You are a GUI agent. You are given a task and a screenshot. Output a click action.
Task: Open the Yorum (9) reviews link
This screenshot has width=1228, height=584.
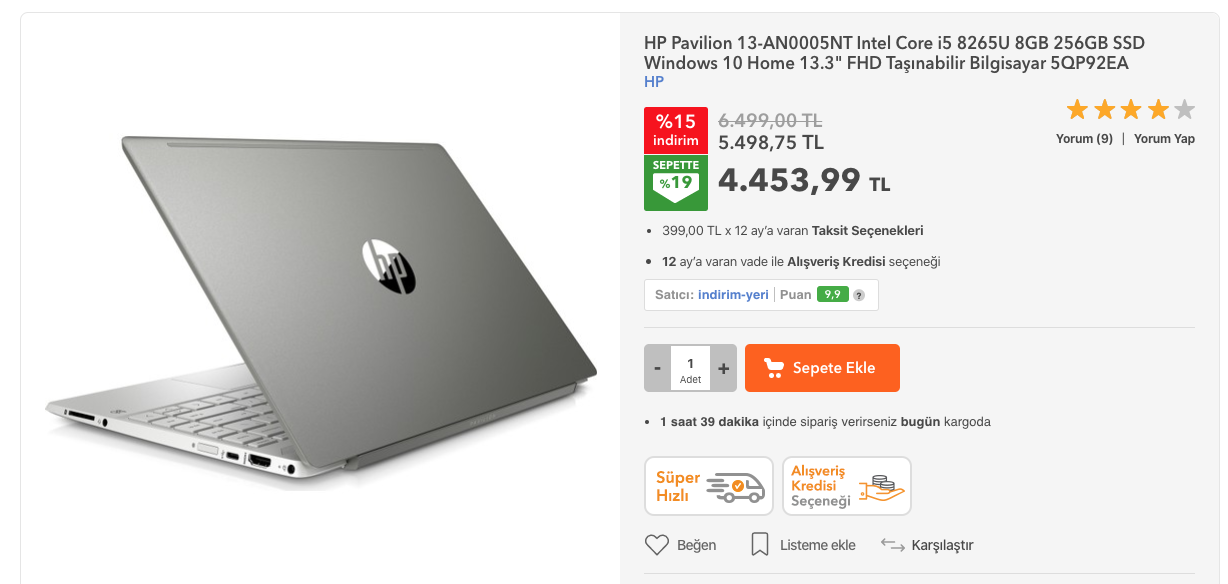pos(1084,139)
